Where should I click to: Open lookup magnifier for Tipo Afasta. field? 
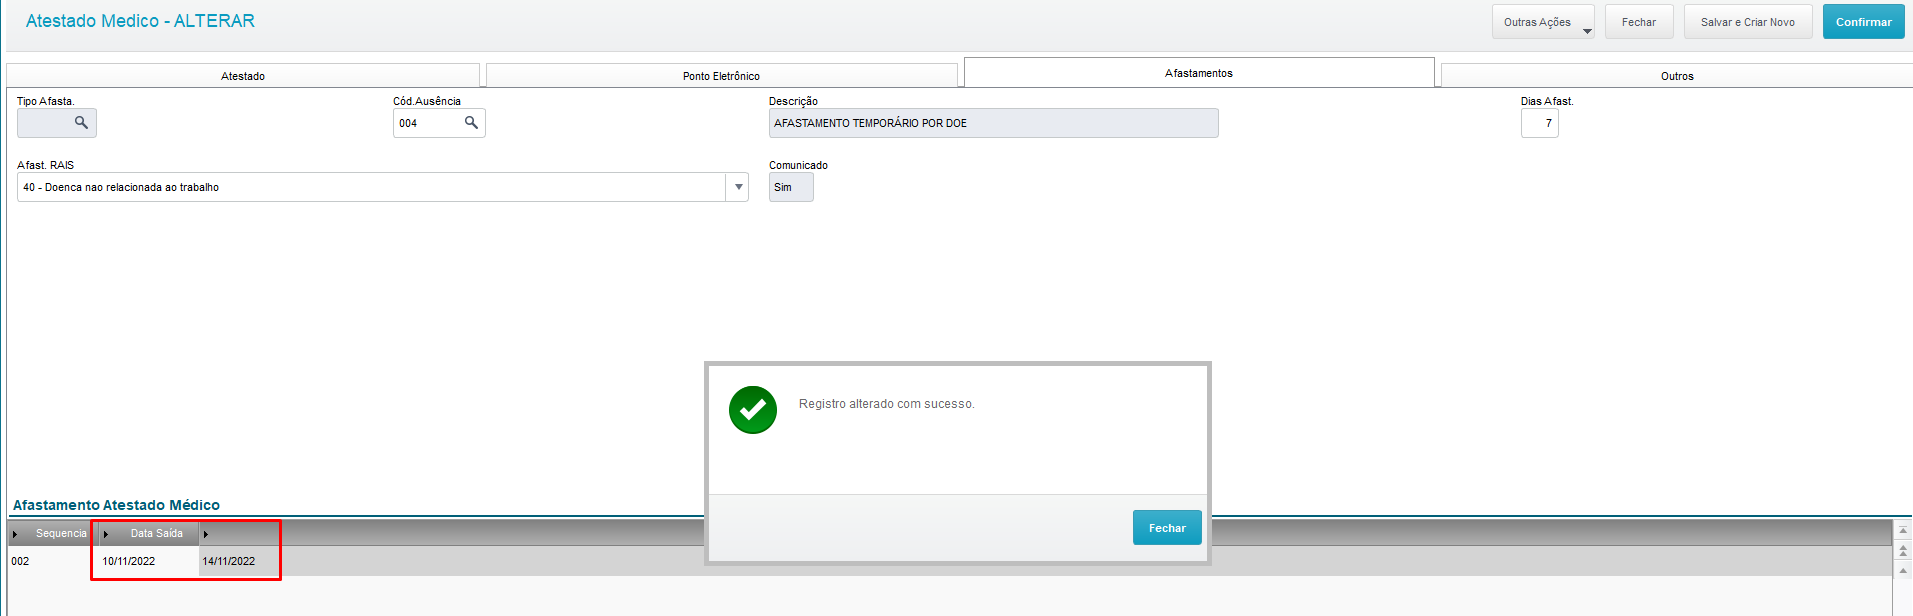point(81,123)
